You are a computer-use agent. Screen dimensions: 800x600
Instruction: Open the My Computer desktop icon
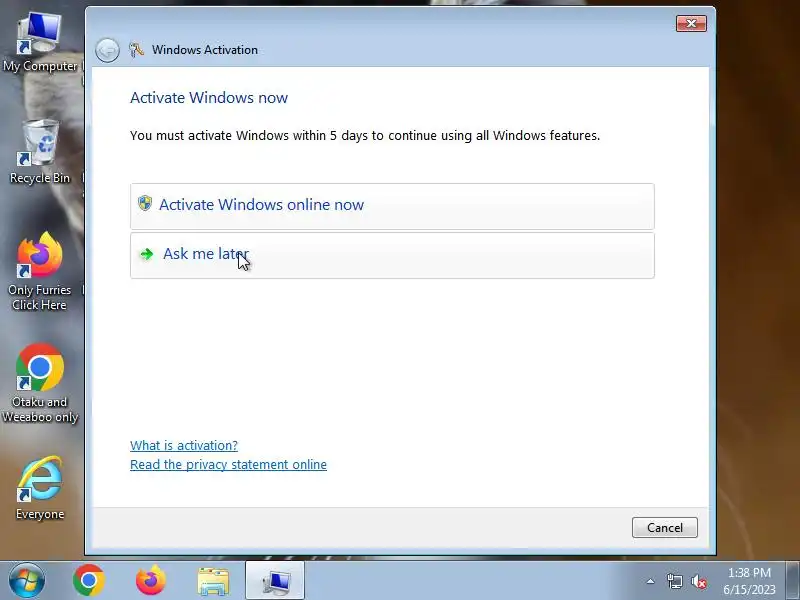point(40,42)
